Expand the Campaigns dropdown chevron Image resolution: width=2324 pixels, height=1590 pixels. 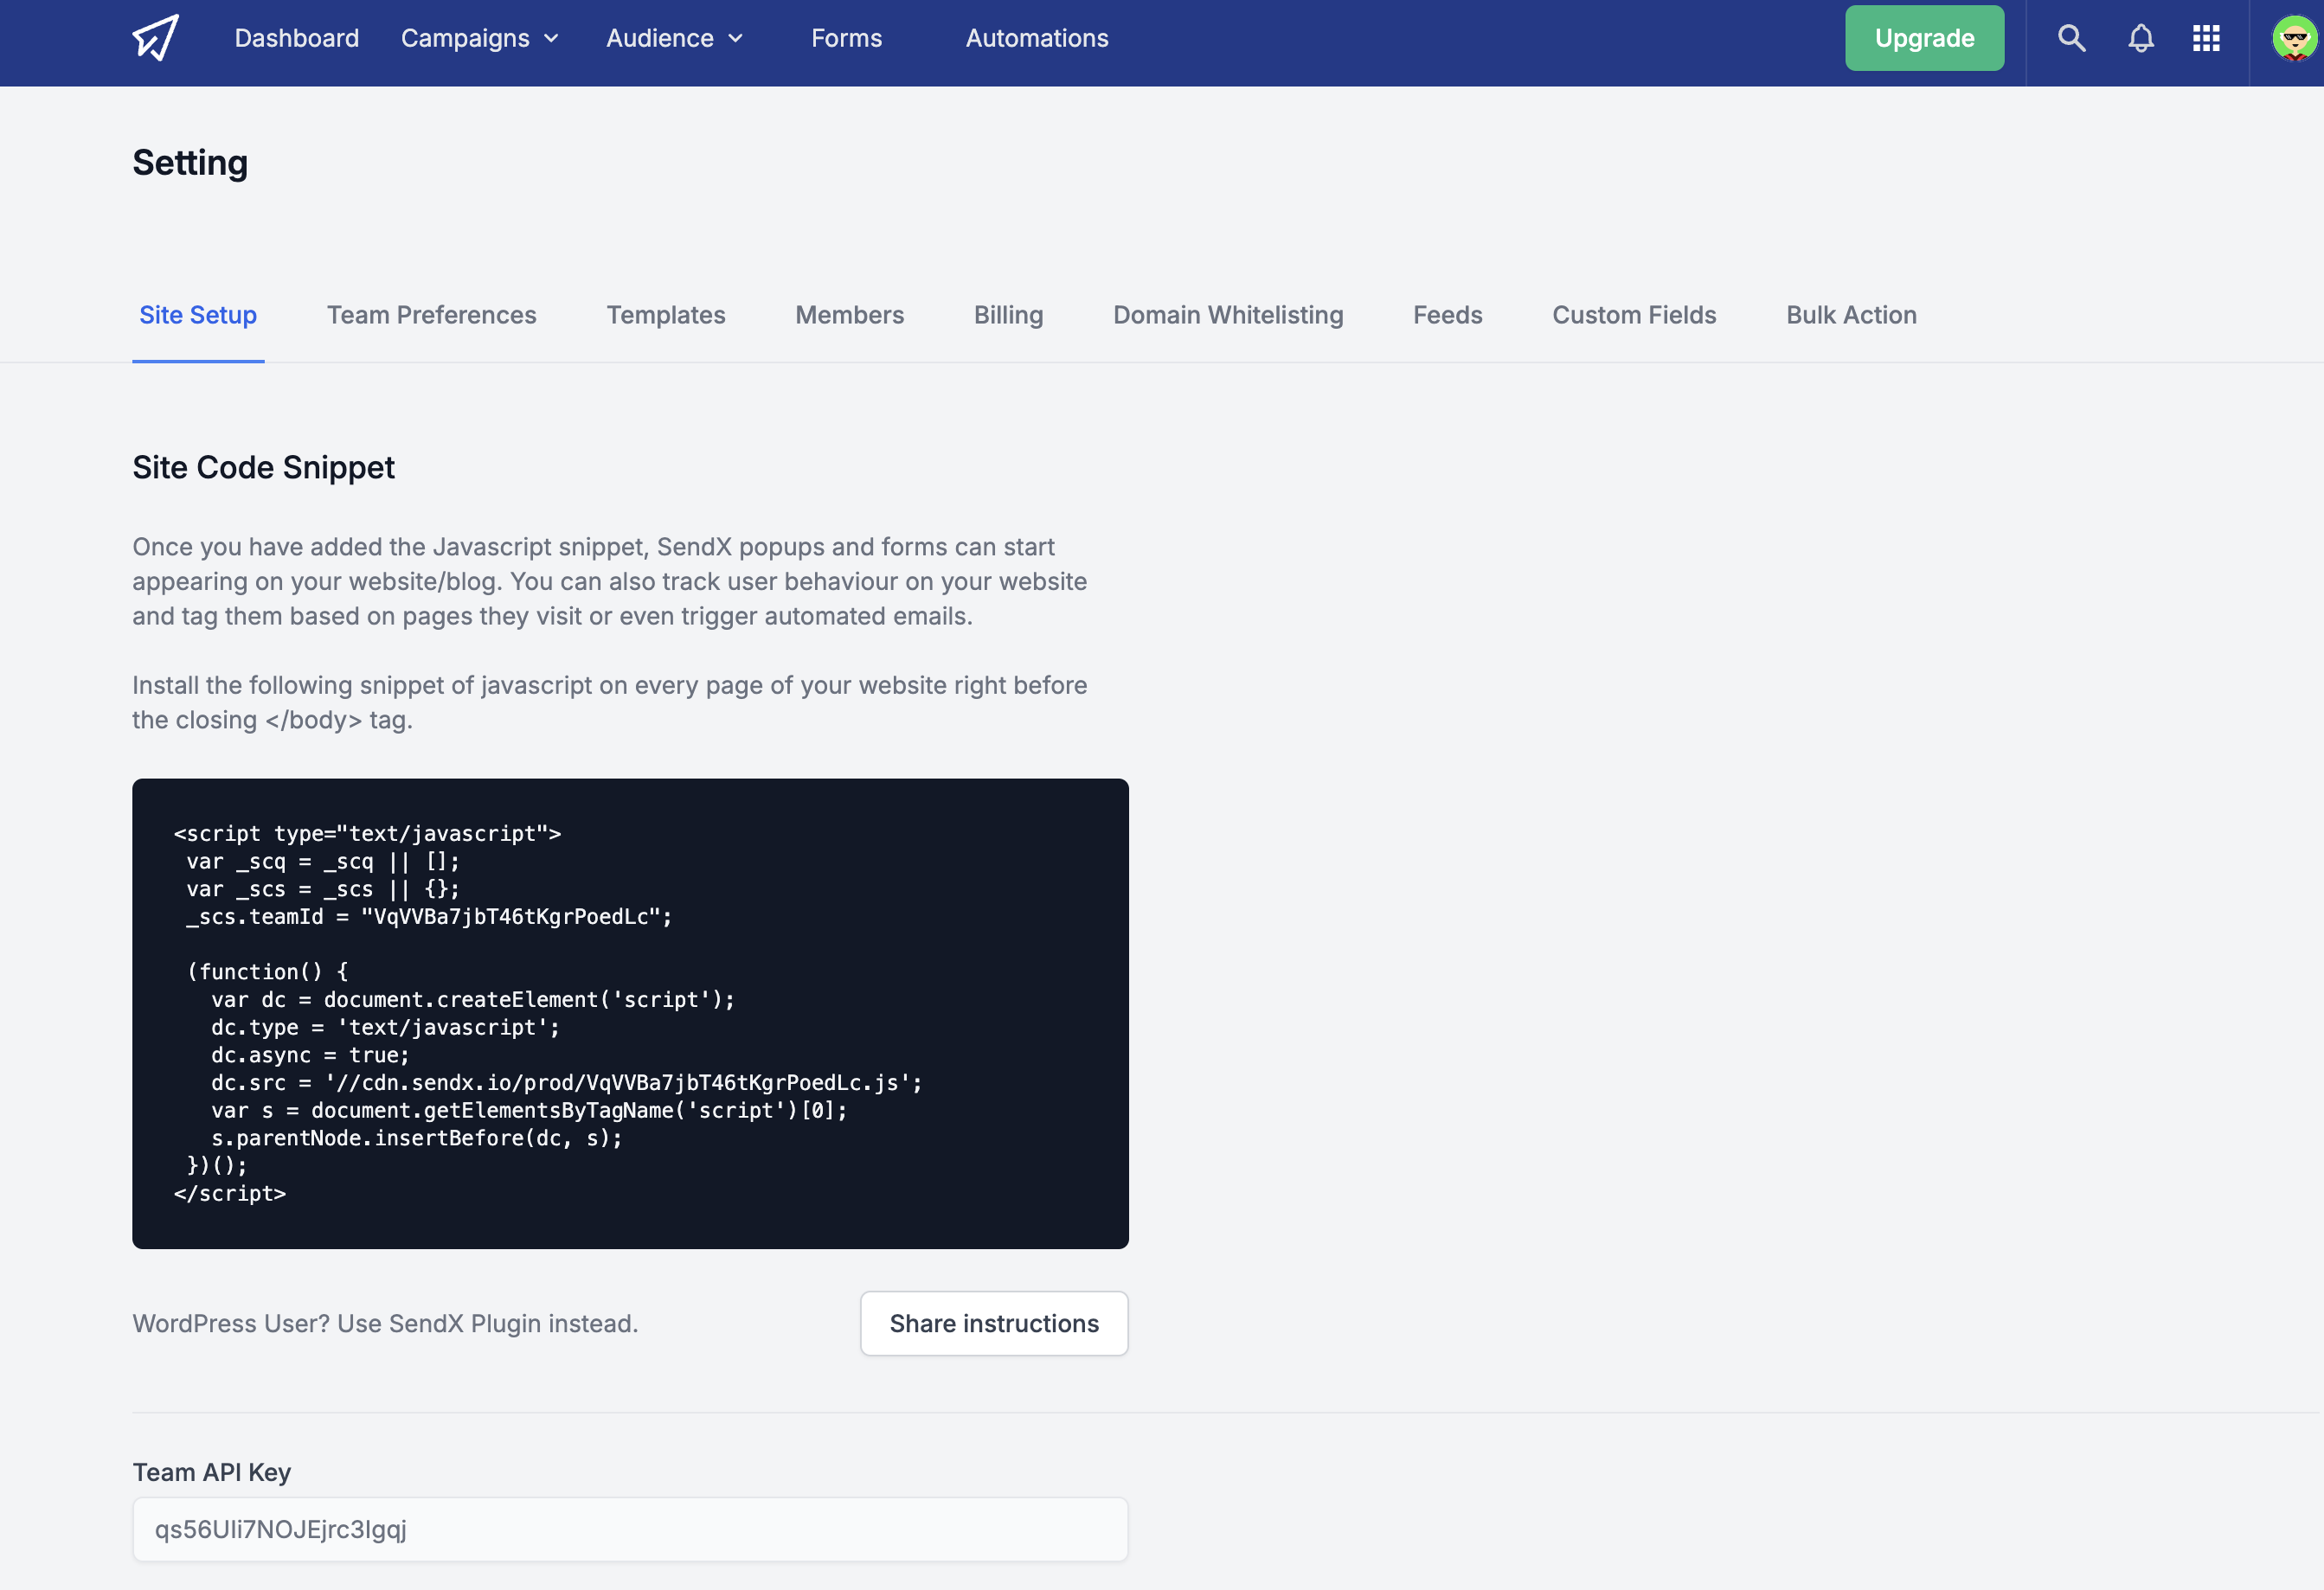(551, 39)
